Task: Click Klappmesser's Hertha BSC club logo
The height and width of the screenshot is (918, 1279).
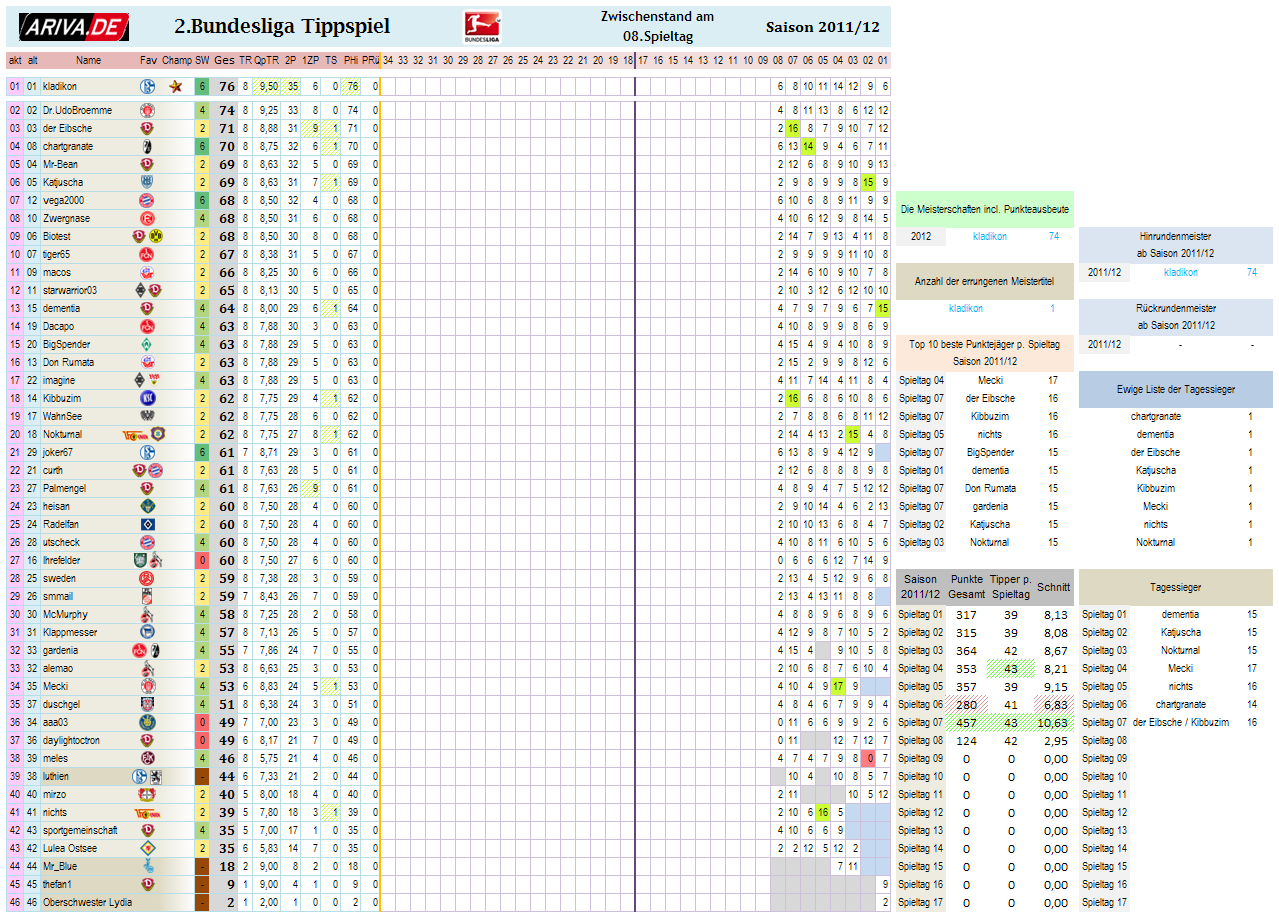Action: pos(147,633)
